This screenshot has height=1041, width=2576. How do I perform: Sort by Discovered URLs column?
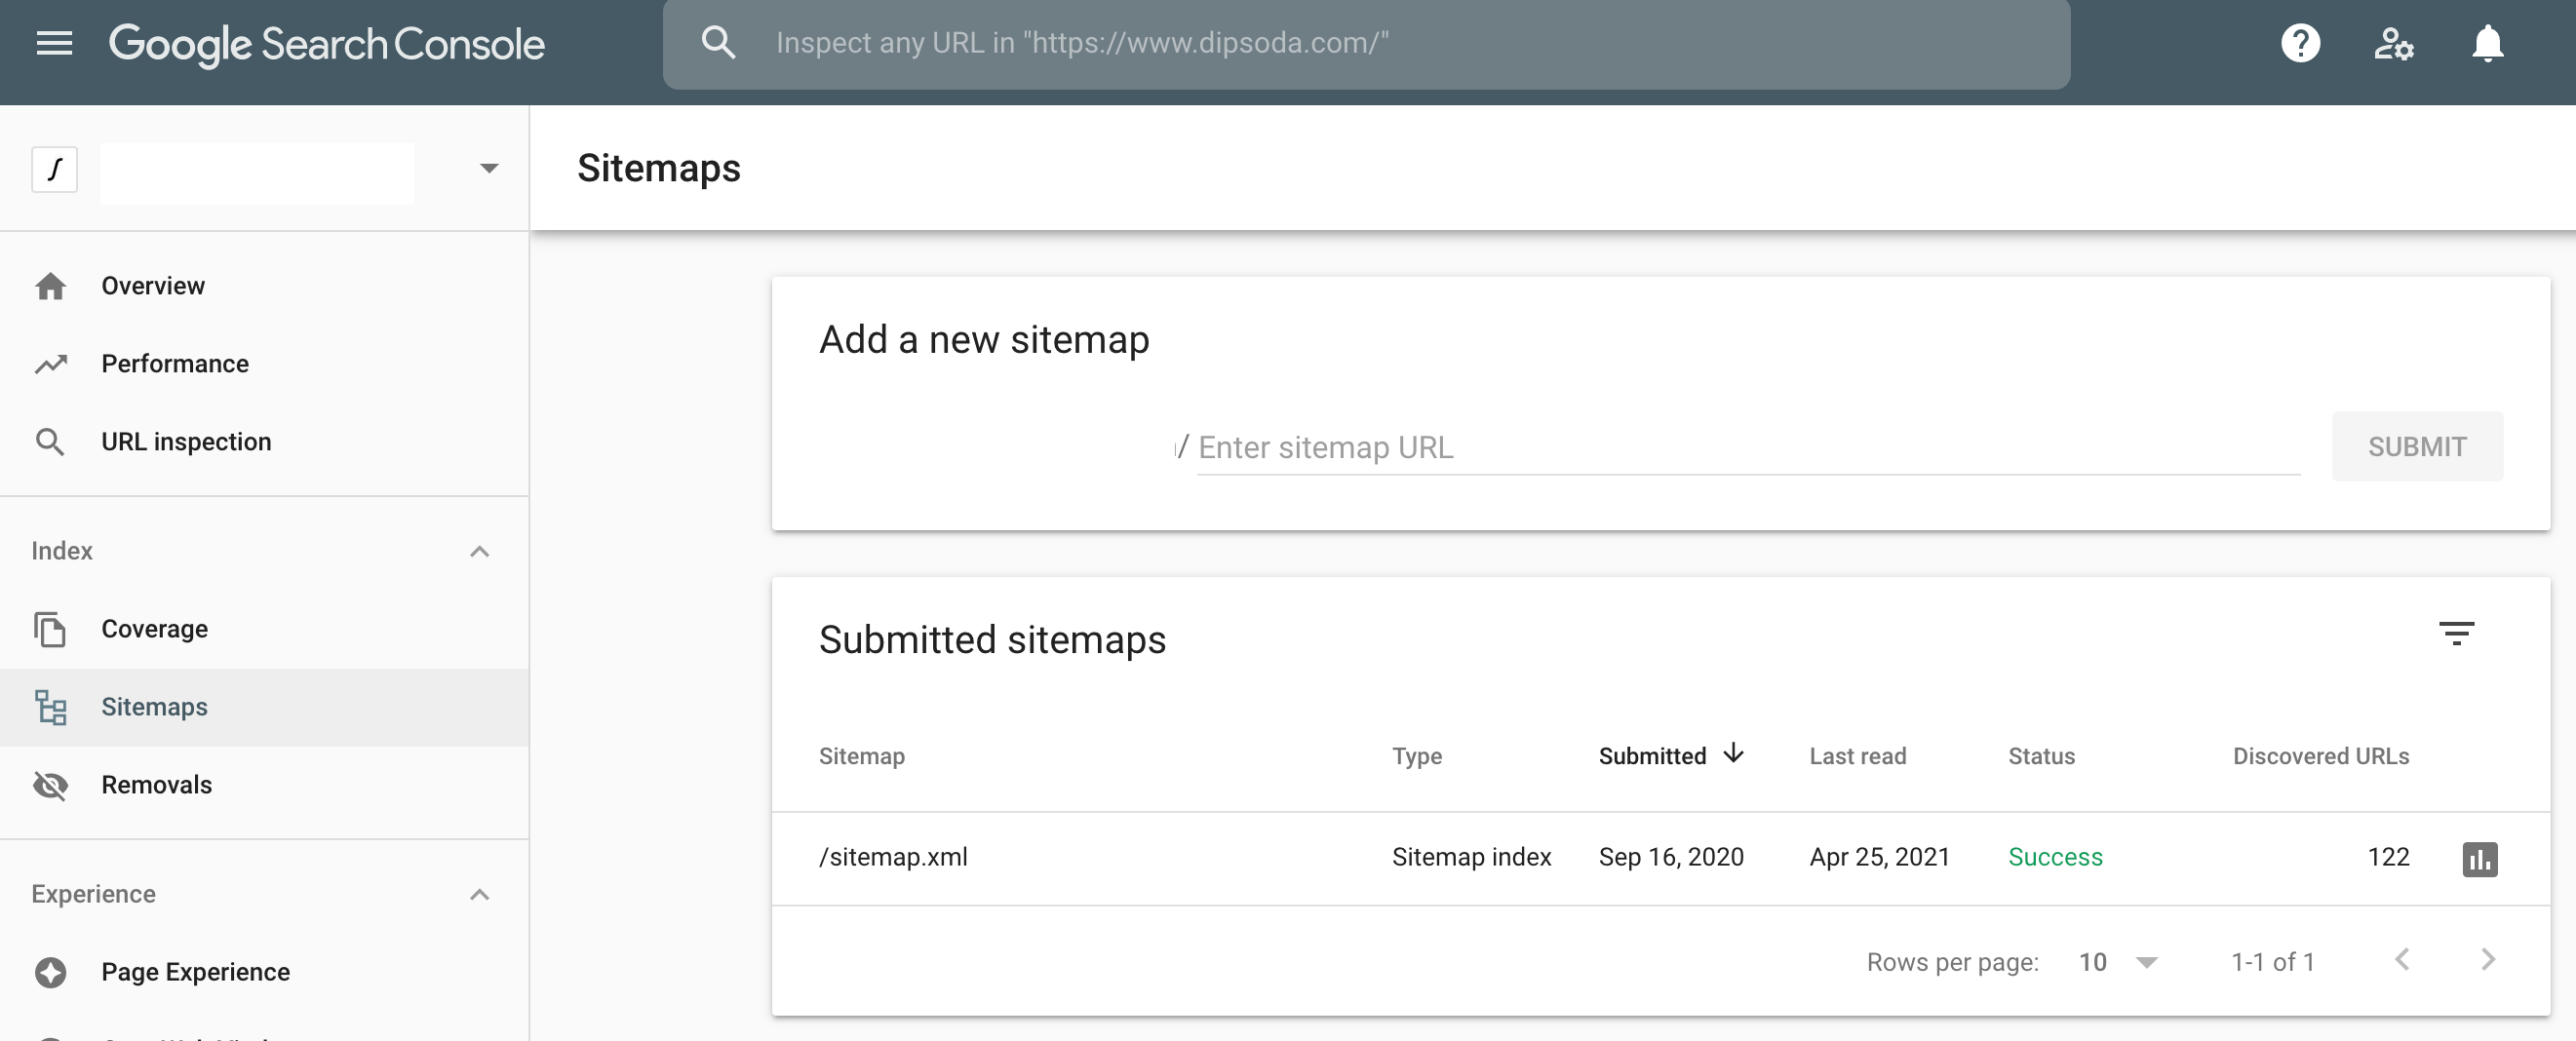(2321, 756)
